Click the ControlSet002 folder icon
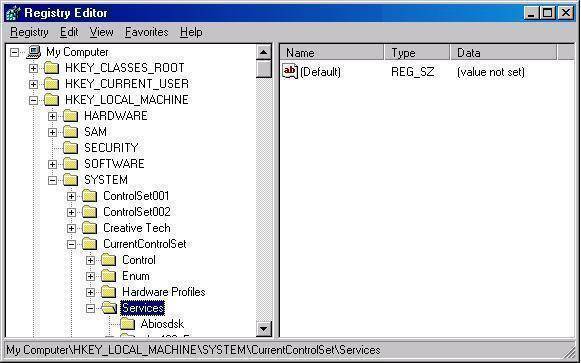 [89, 212]
